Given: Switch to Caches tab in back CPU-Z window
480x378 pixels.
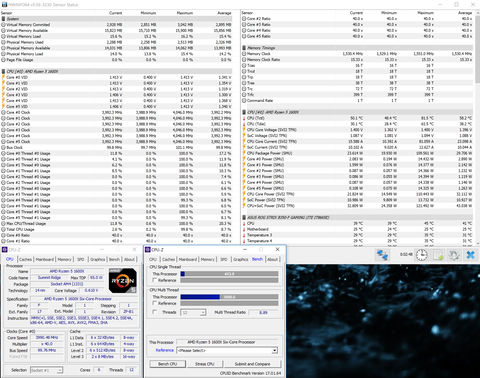Looking at the screenshot, I should [25, 259].
